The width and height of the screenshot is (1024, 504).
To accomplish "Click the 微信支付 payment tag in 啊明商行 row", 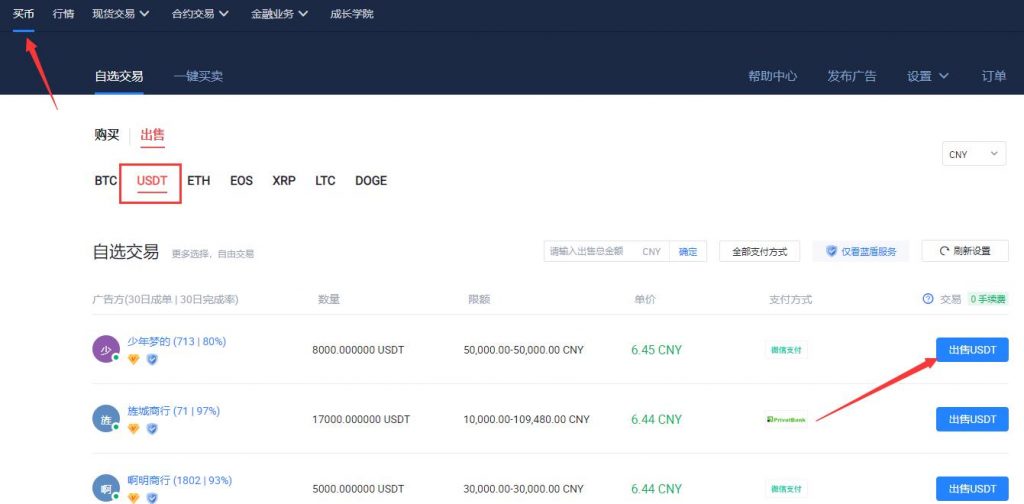I will 786,489.
